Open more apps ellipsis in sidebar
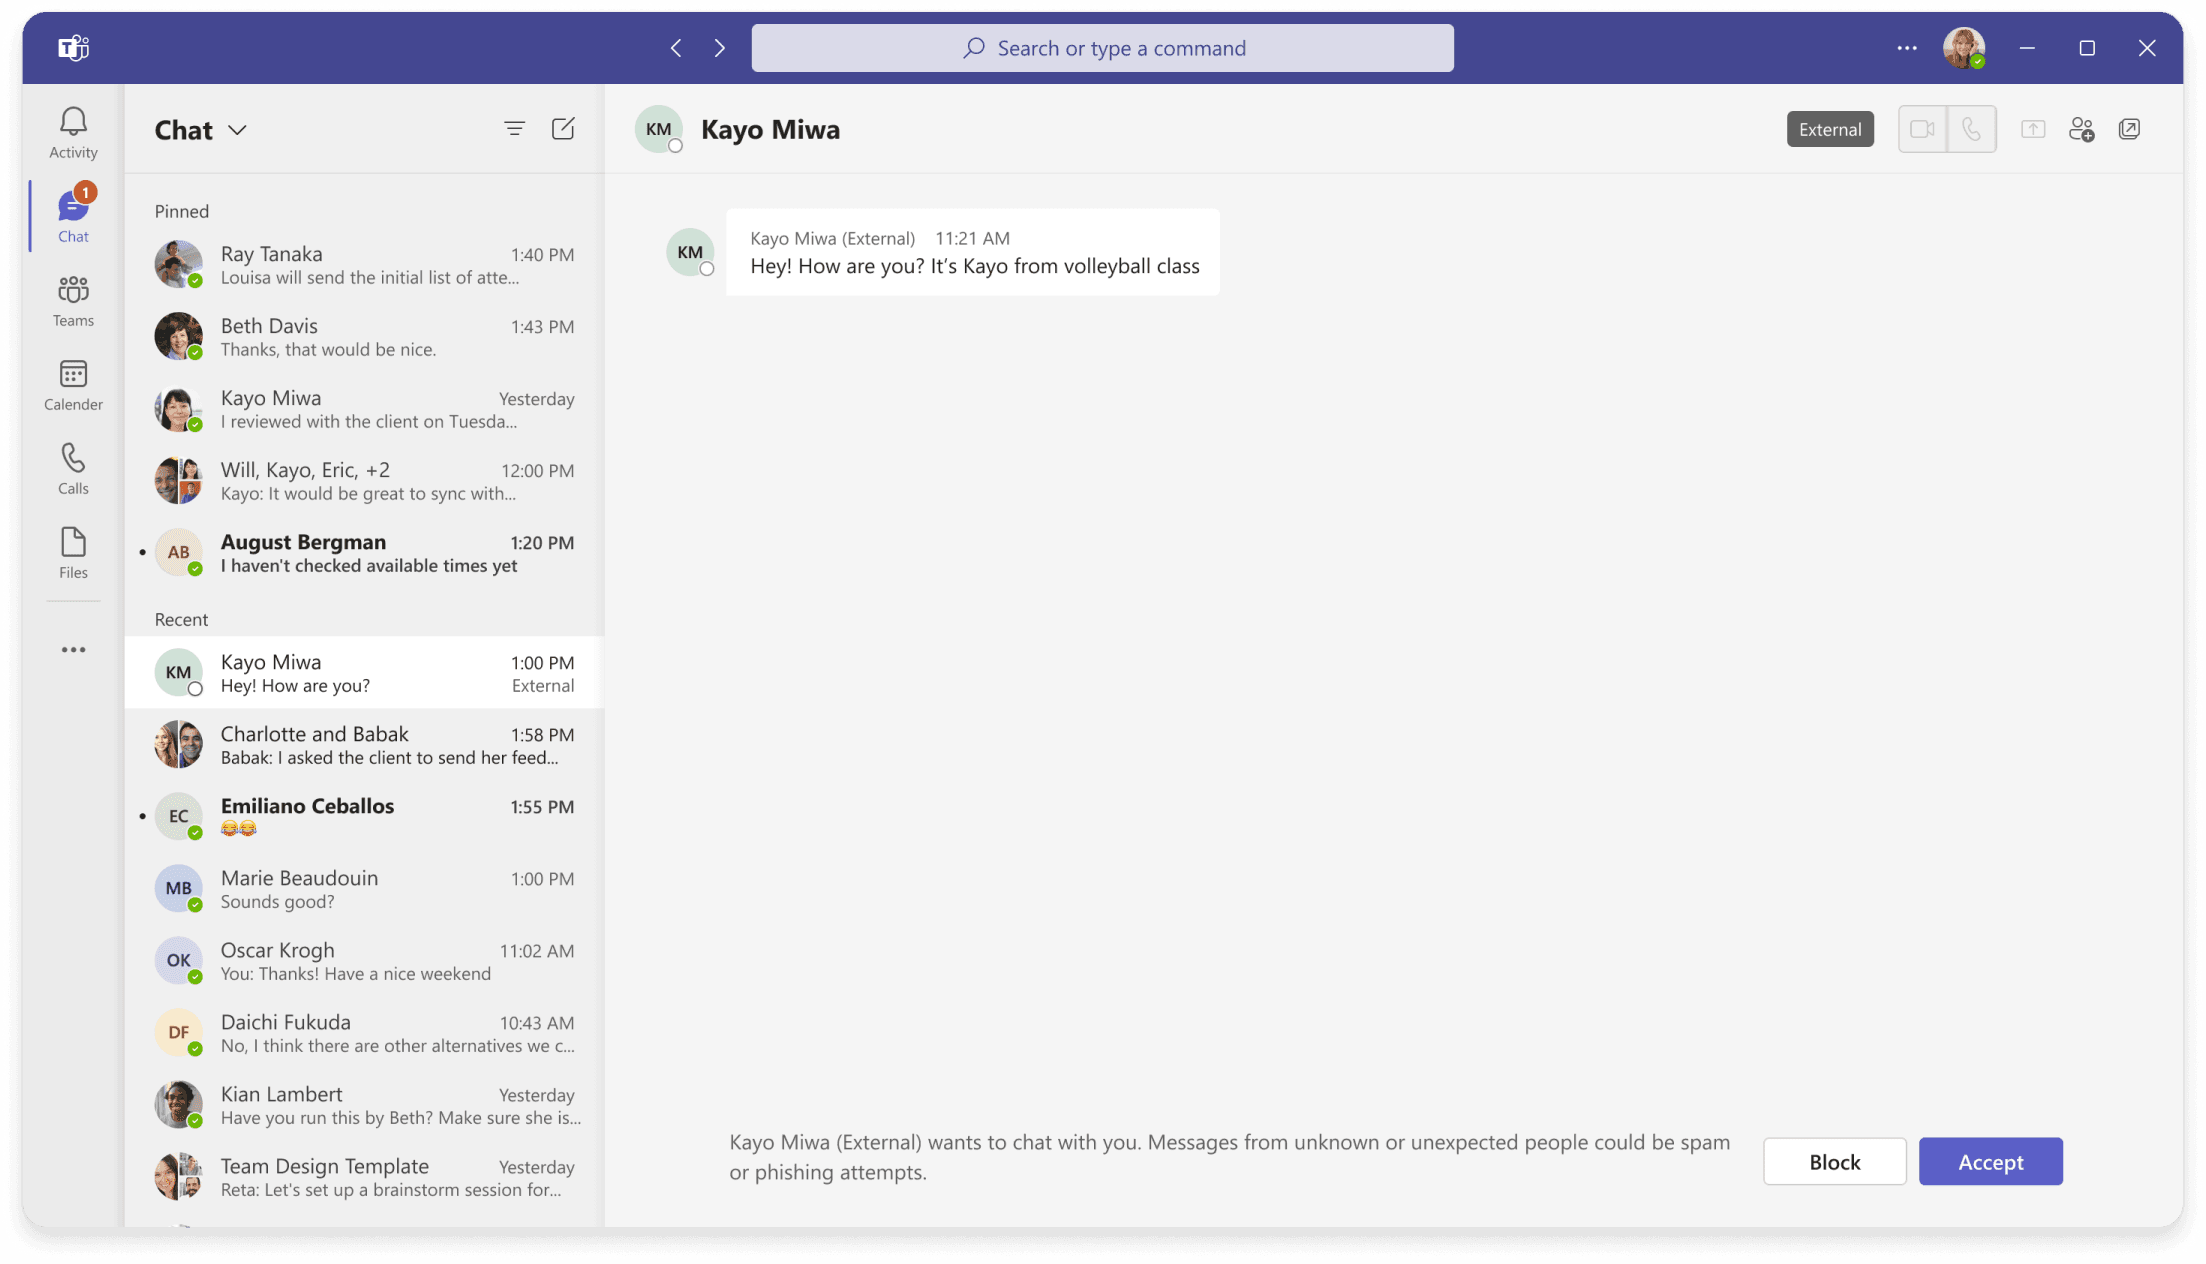Viewport: 2206px width, 1264px height. click(x=73, y=650)
